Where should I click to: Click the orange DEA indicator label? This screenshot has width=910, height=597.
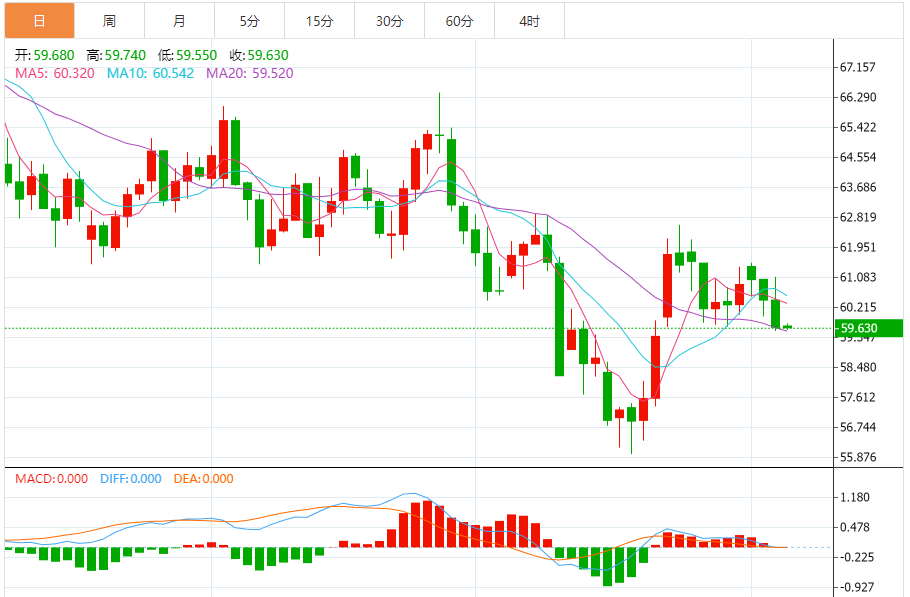point(203,479)
